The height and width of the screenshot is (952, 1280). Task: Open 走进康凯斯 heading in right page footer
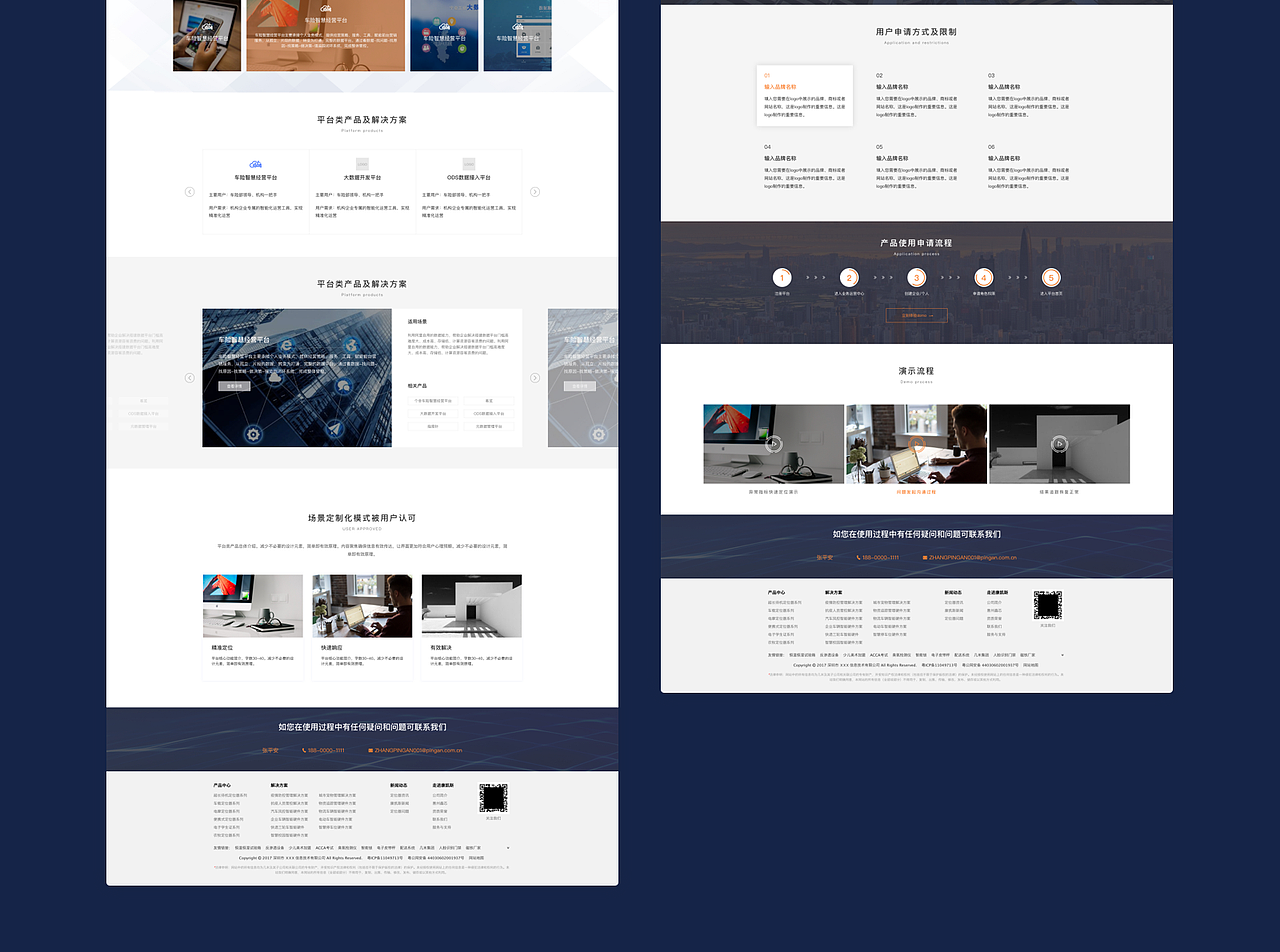click(x=997, y=592)
